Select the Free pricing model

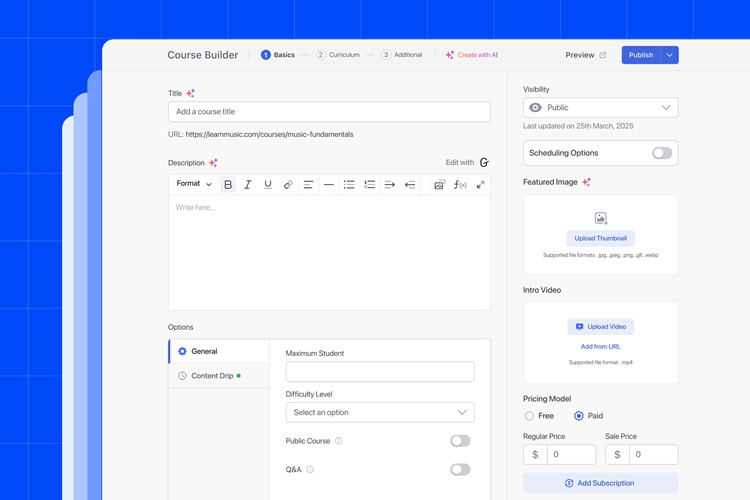[x=530, y=416]
